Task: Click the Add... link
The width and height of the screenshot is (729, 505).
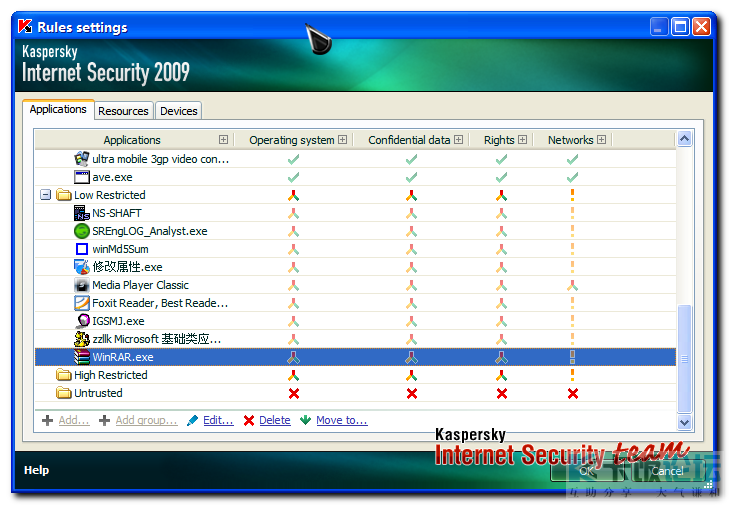Action: [x=74, y=420]
